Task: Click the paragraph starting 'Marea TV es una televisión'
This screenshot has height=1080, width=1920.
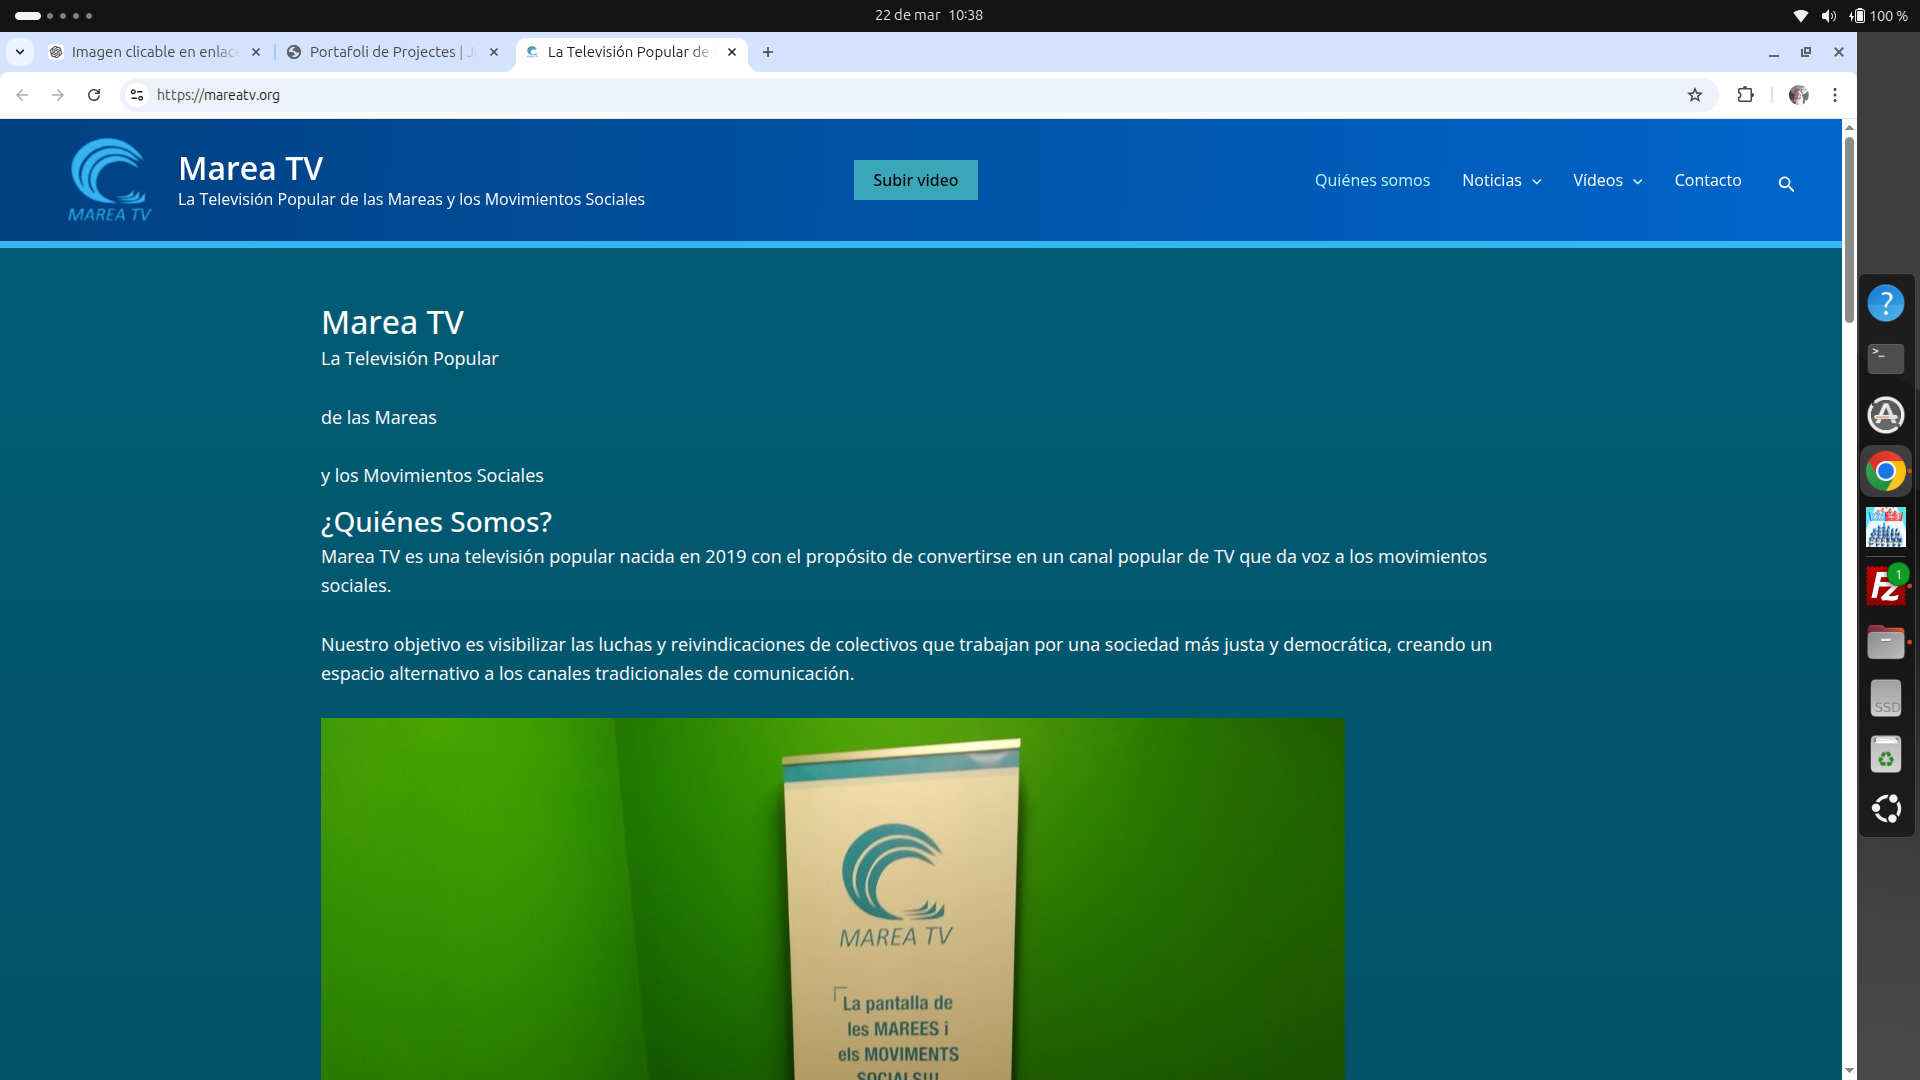Action: [x=904, y=571]
